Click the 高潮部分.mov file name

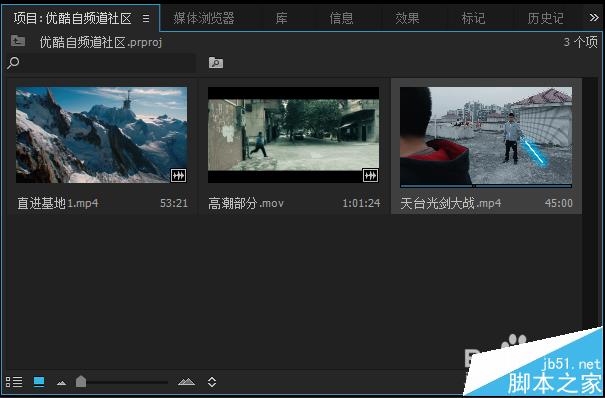pyautogui.click(x=246, y=203)
